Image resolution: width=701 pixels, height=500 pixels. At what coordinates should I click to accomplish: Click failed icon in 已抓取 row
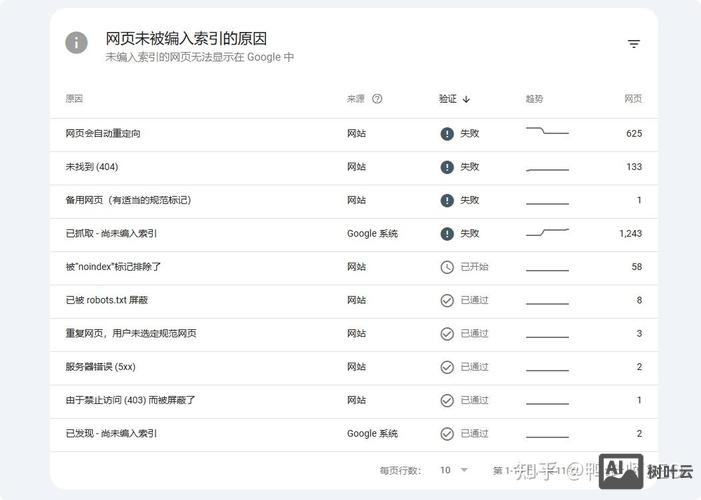pyautogui.click(x=447, y=233)
